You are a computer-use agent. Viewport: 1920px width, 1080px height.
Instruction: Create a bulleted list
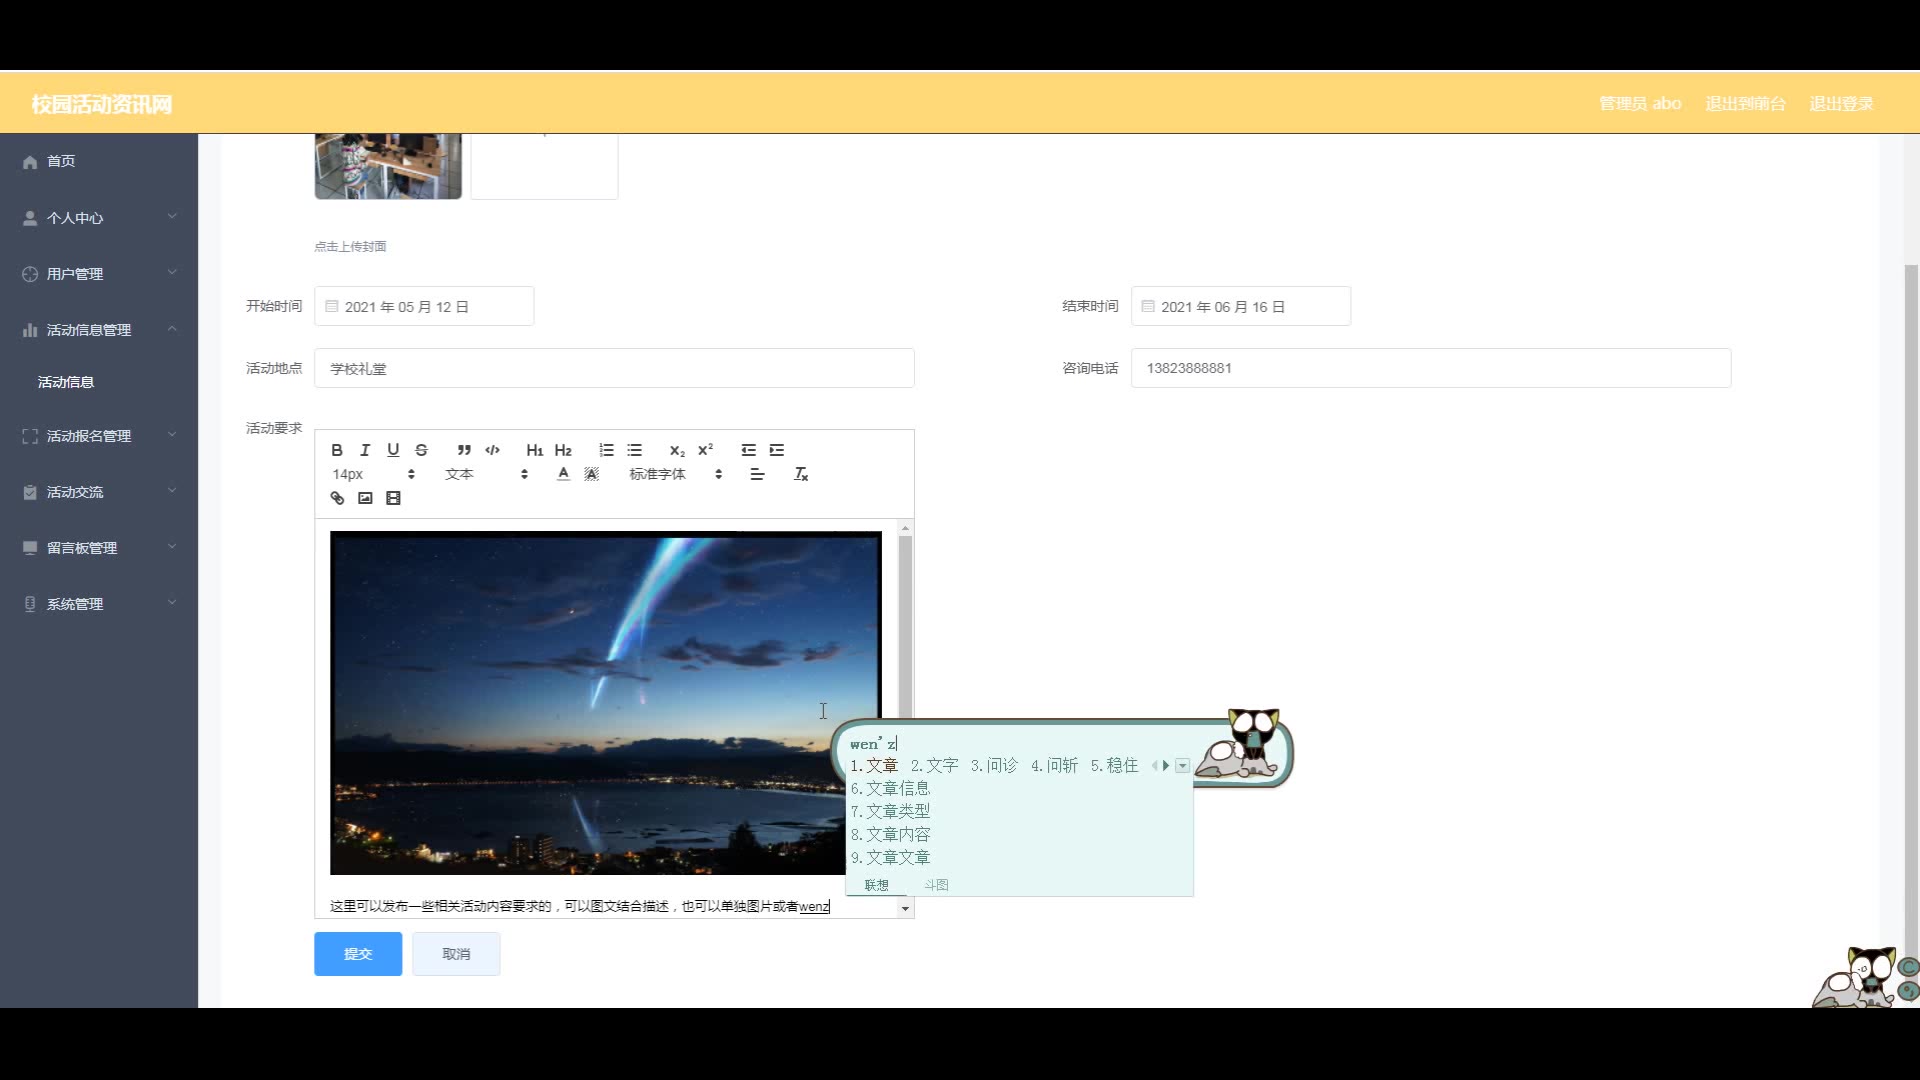coord(634,450)
